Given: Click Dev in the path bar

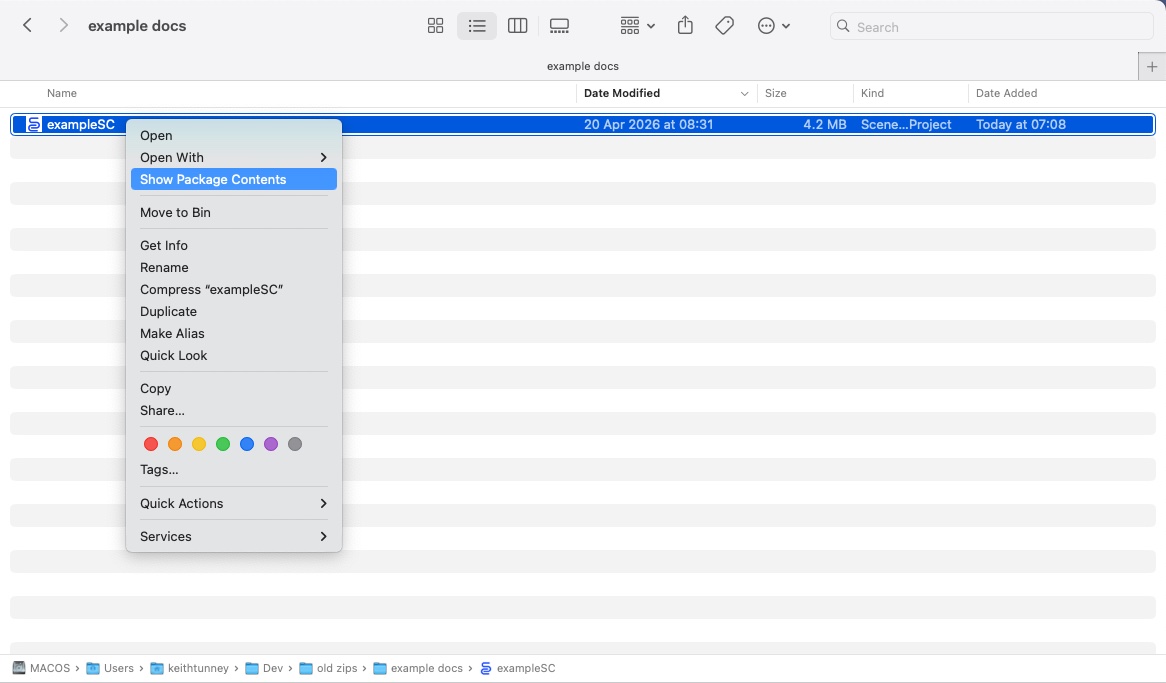Looking at the screenshot, I should 264,668.
